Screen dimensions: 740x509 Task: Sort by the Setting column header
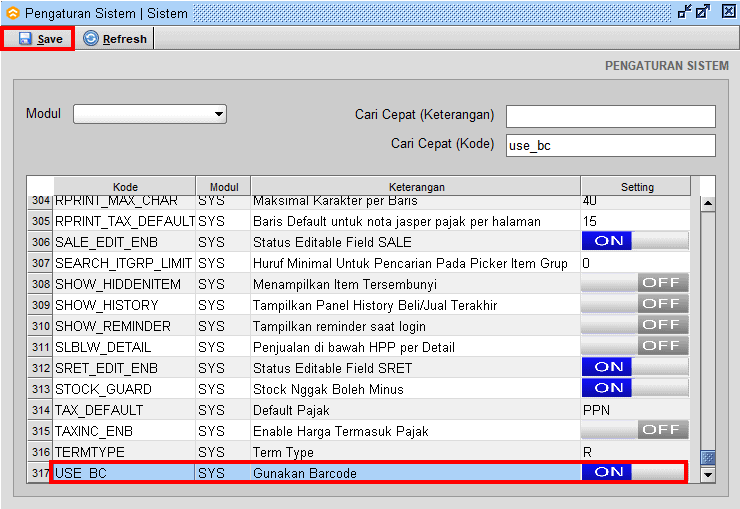point(637,187)
